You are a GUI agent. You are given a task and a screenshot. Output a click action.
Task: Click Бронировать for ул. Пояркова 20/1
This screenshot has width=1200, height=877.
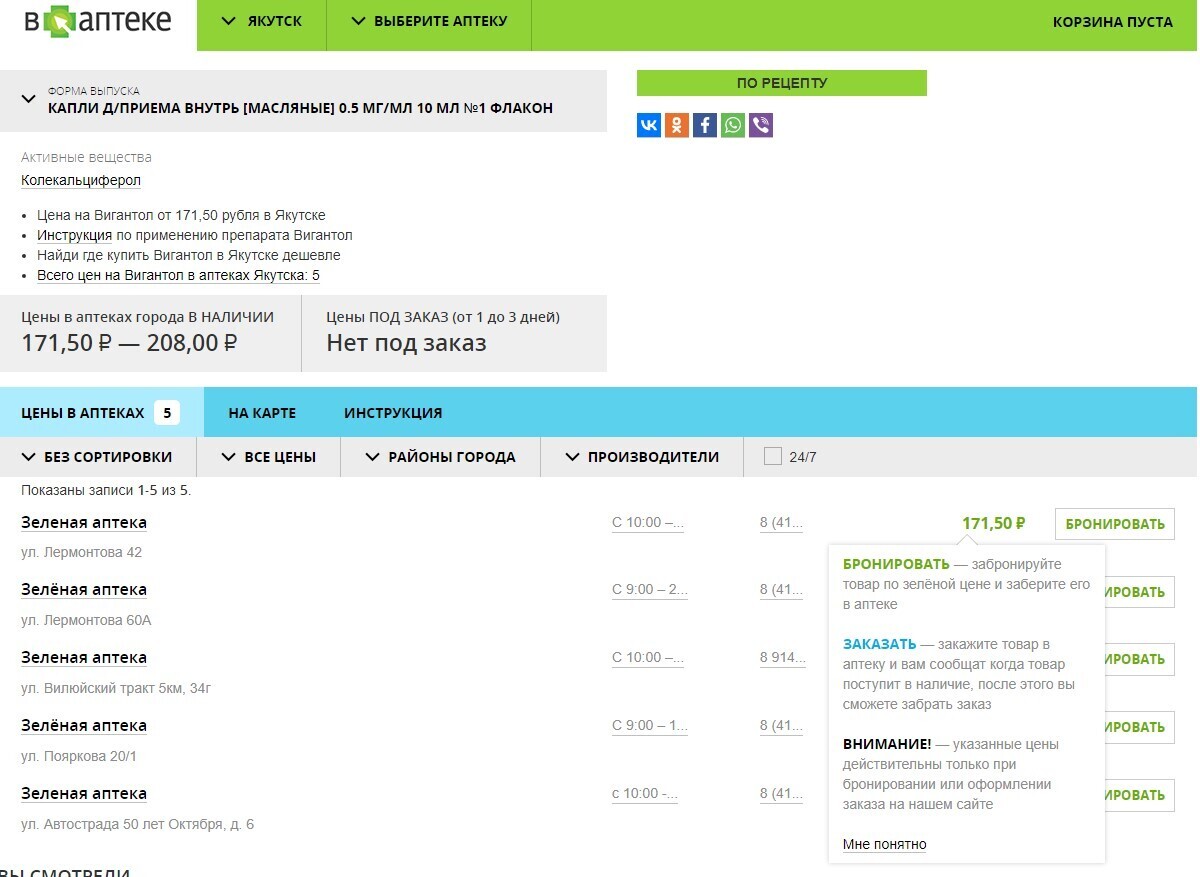pyautogui.click(x=1138, y=727)
